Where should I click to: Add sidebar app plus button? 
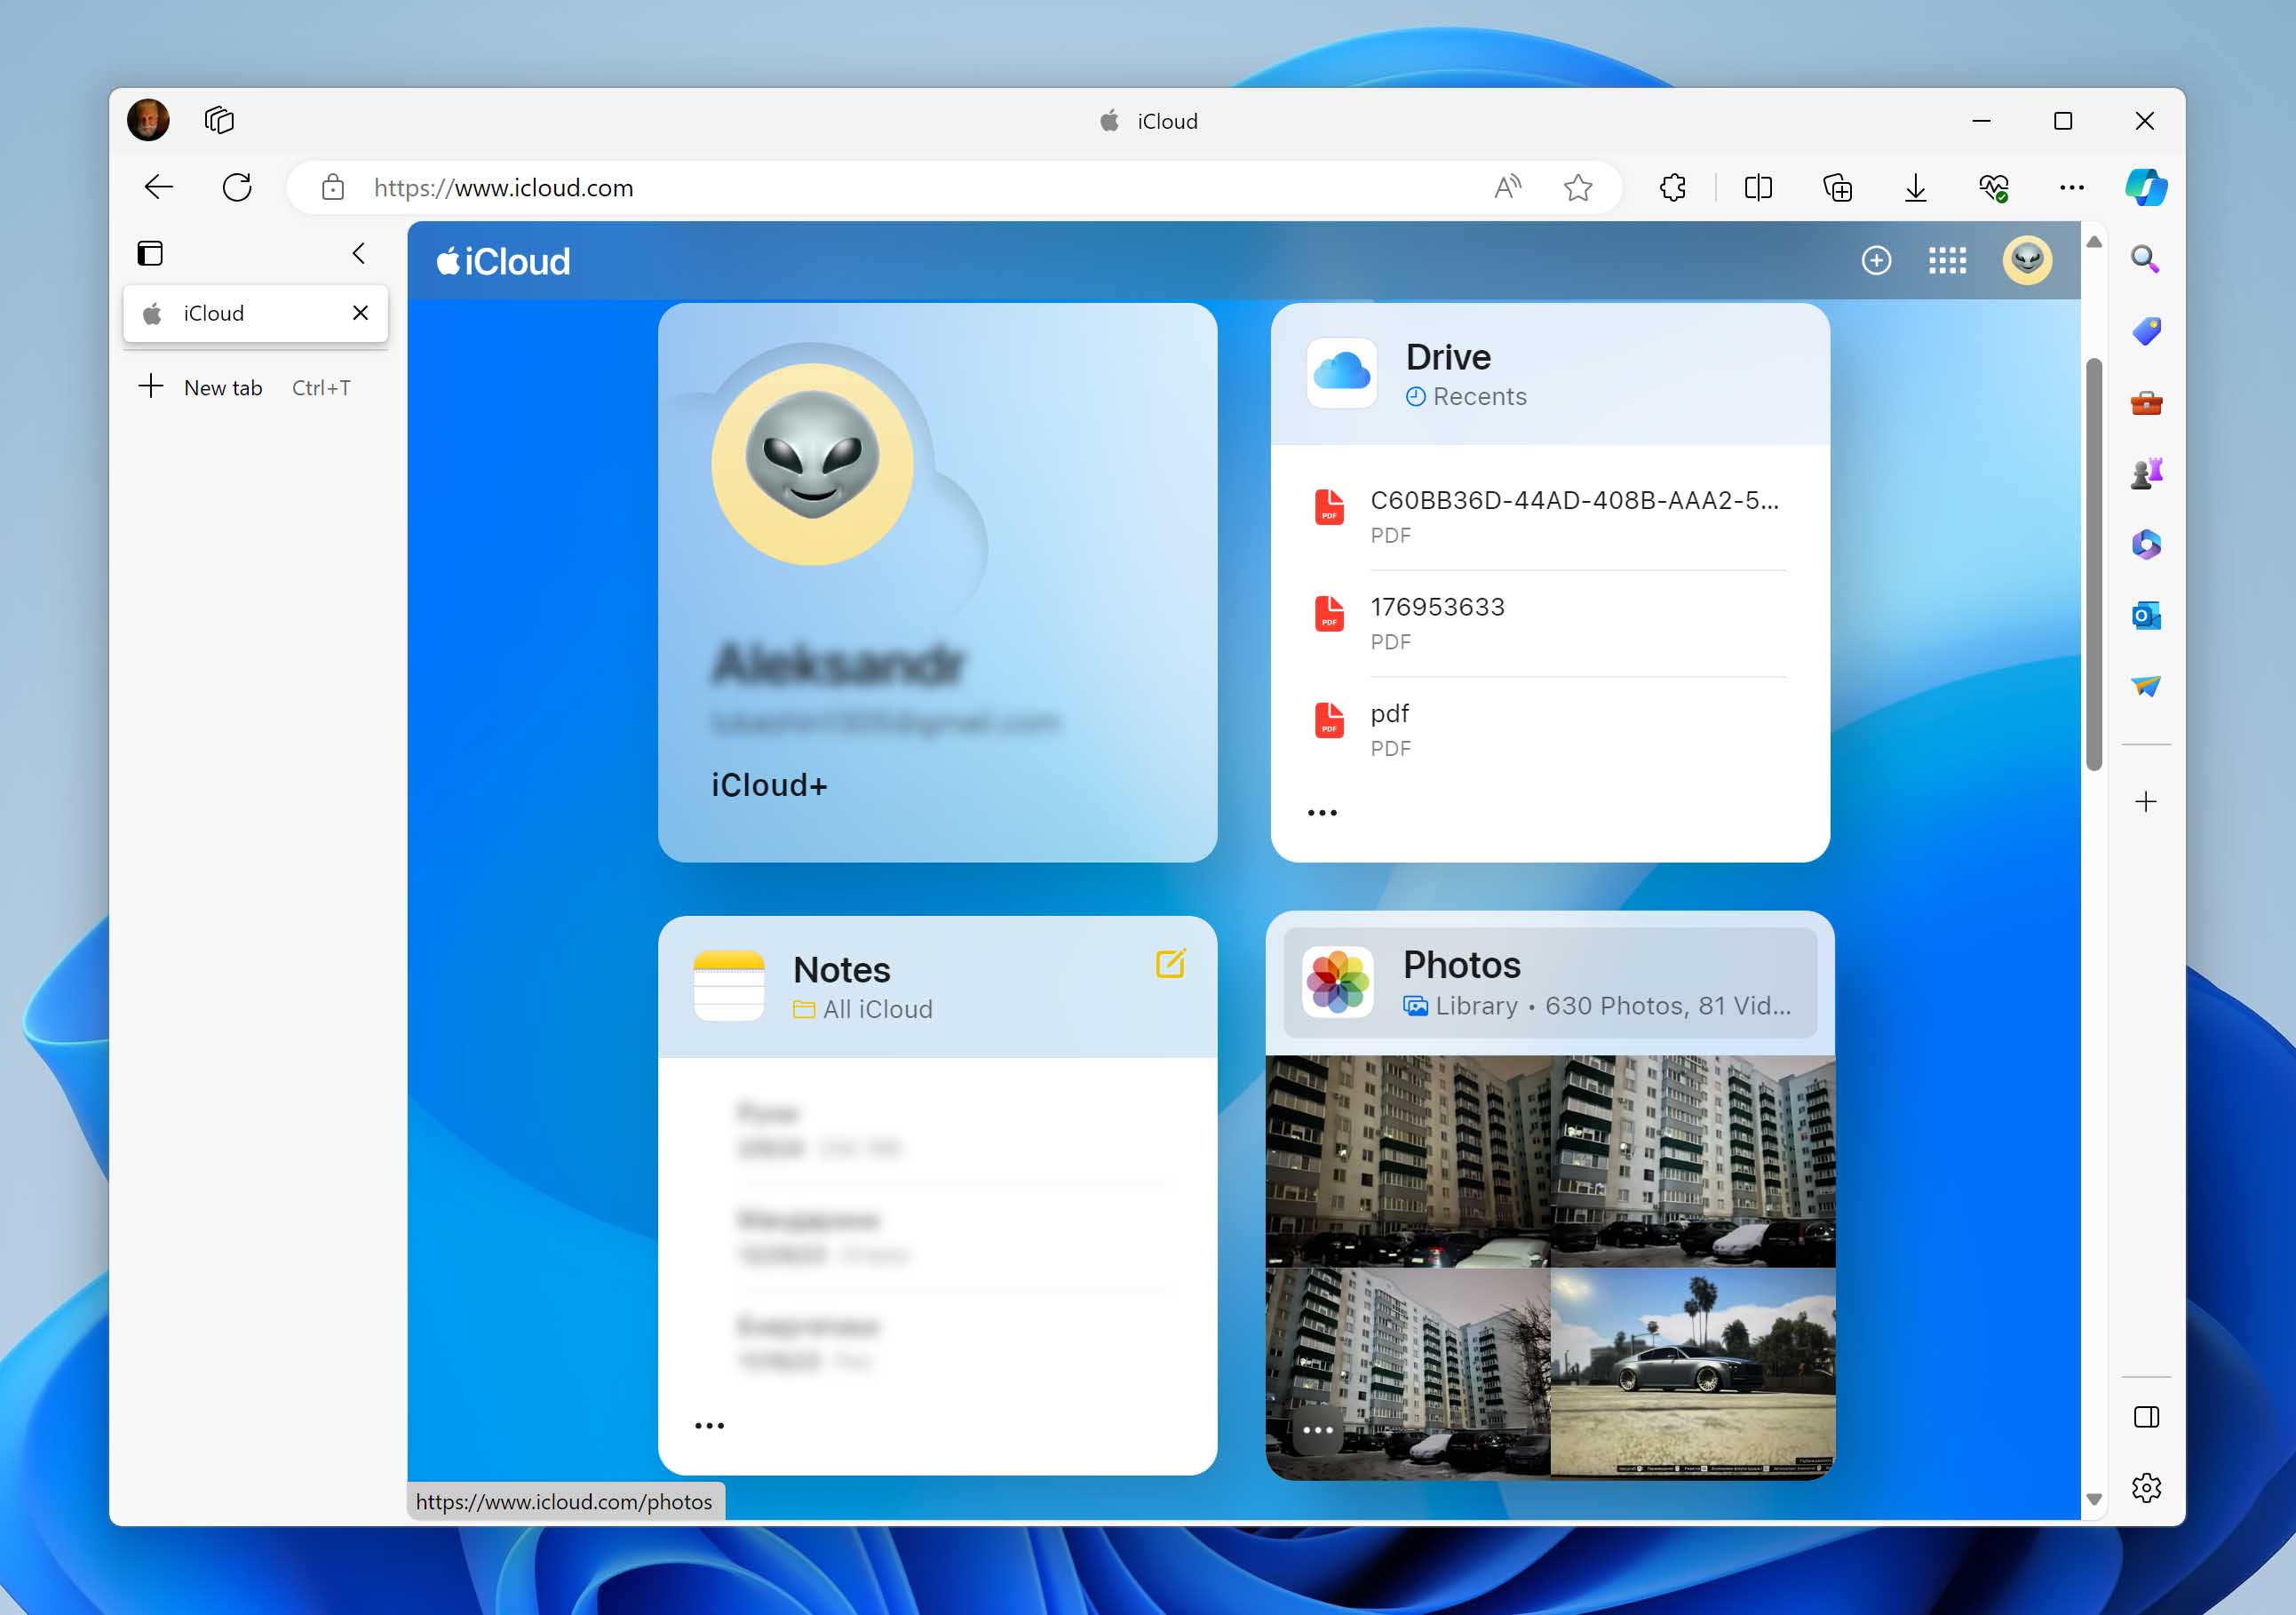[x=2146, y=801]
